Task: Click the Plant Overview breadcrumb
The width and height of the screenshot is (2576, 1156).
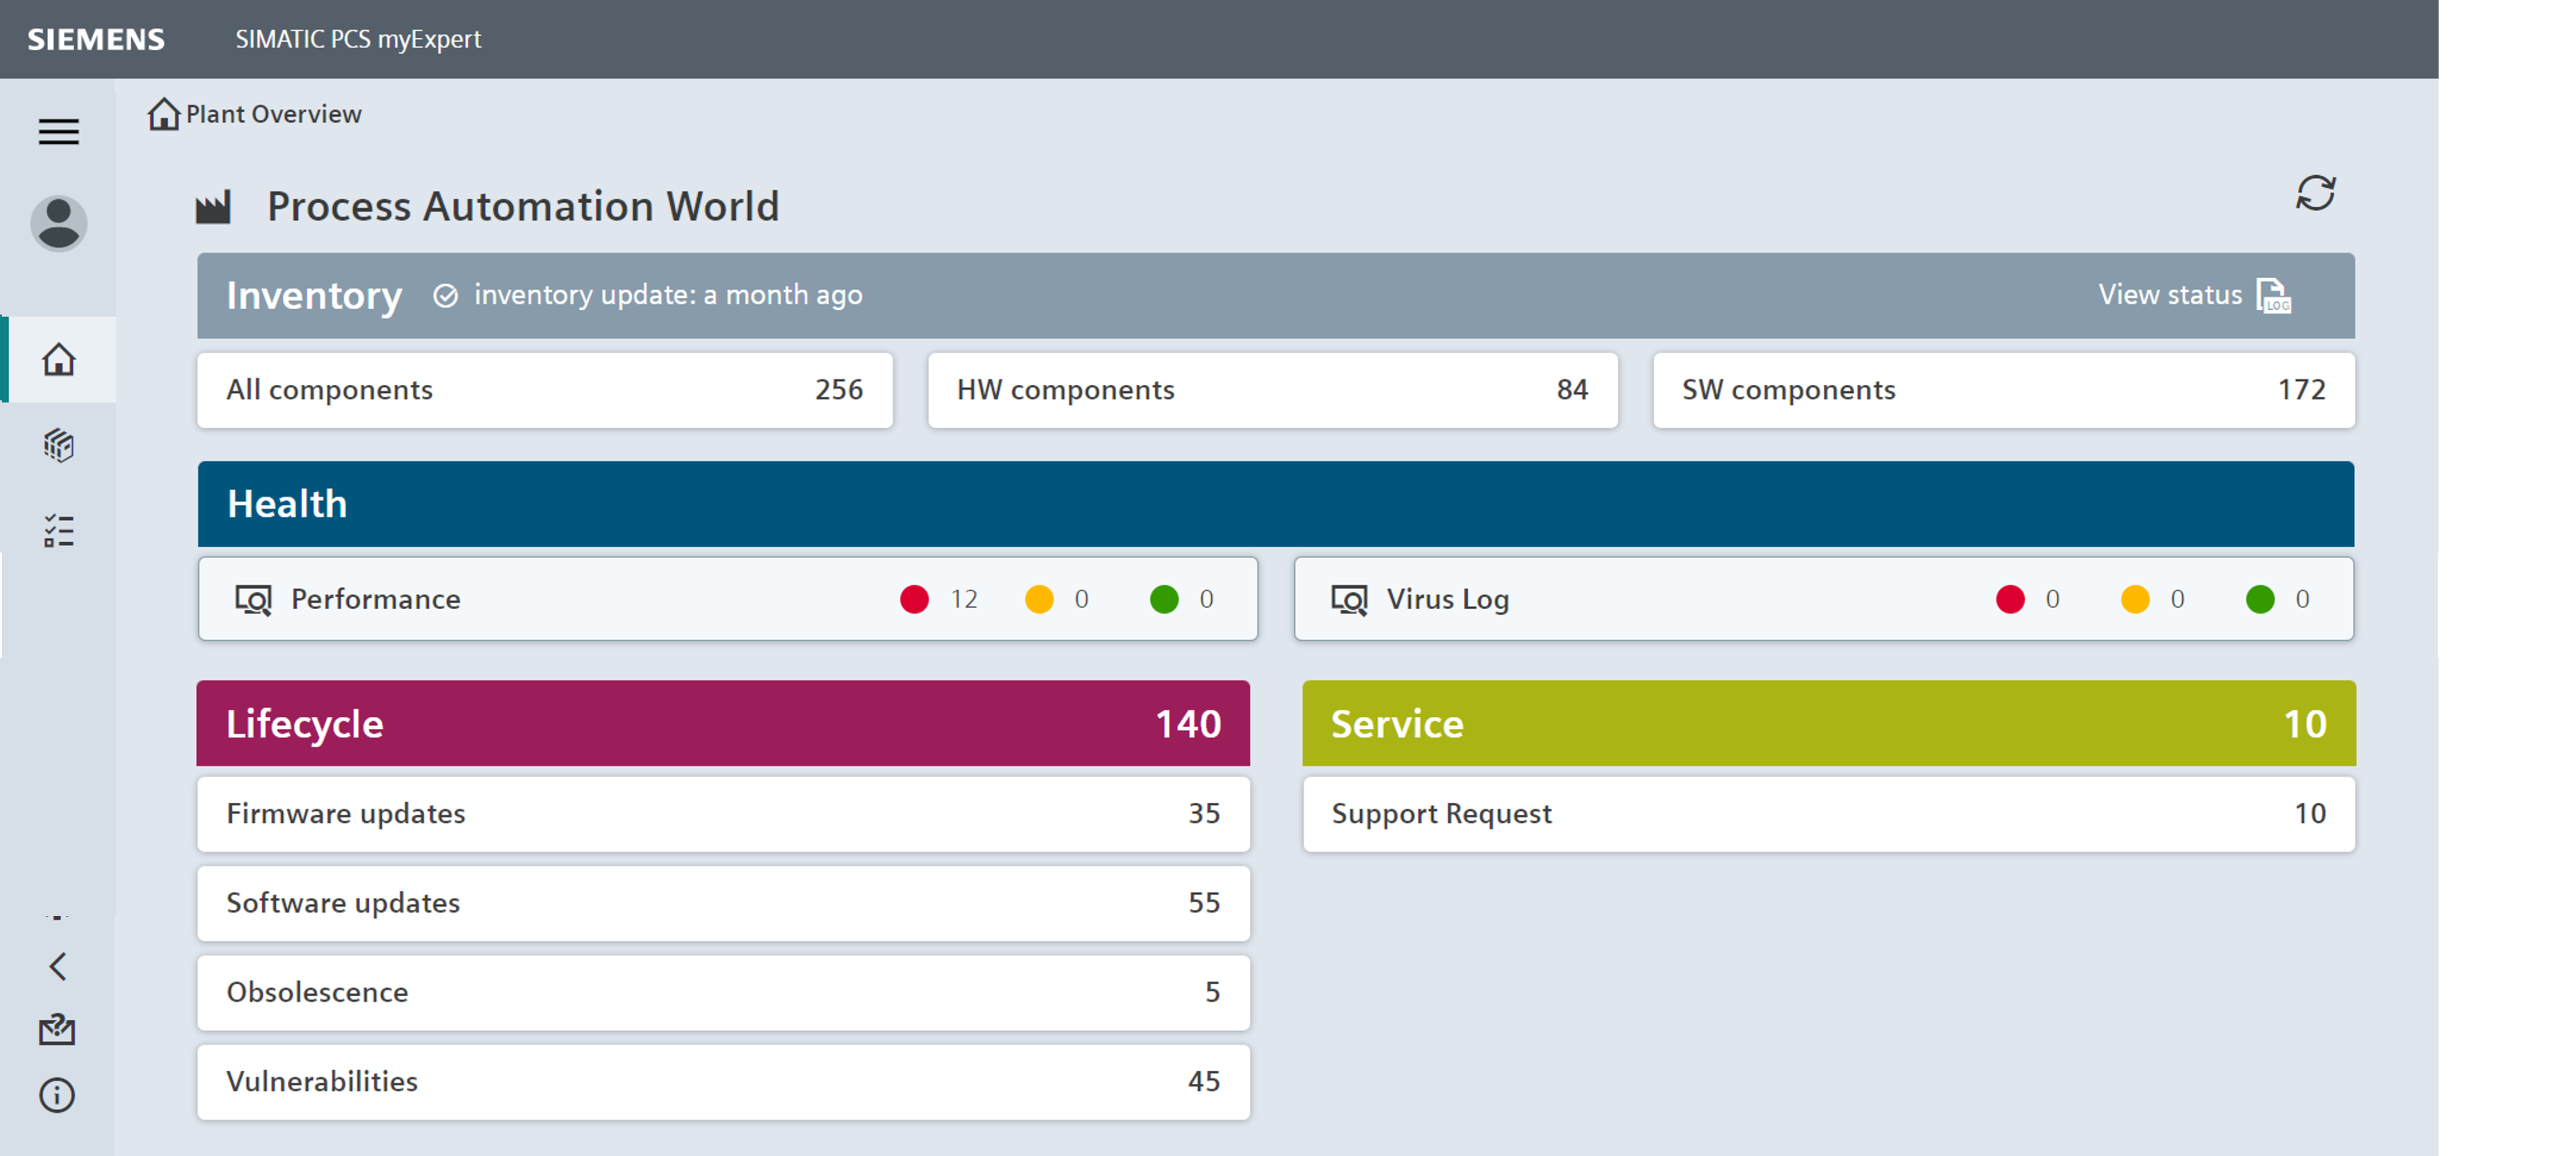Action: [x=273, y=114]
